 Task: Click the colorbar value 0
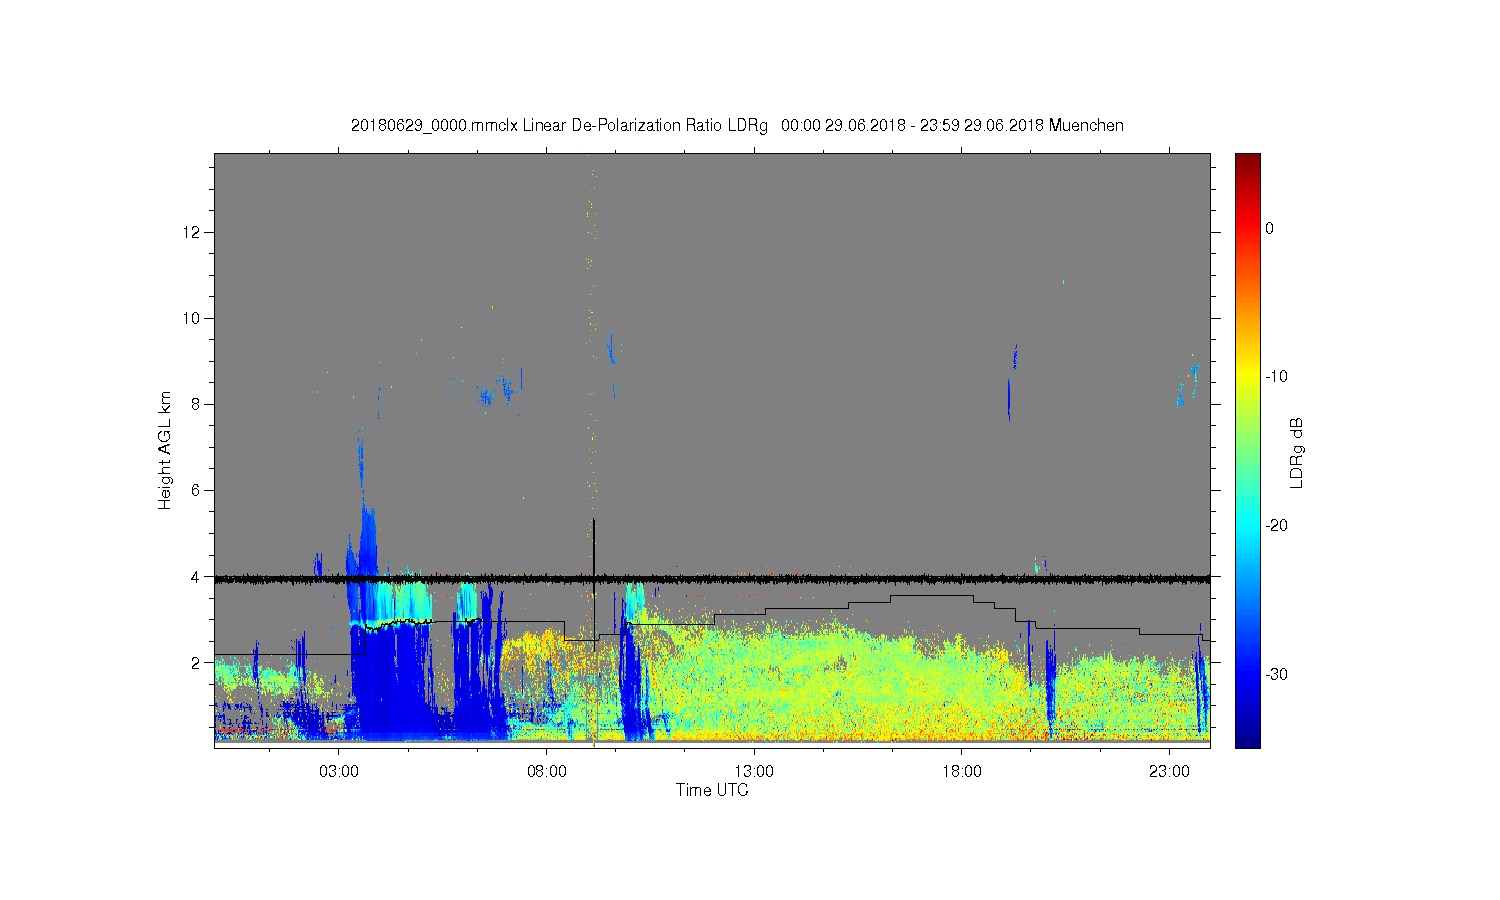pos(1270,228)
